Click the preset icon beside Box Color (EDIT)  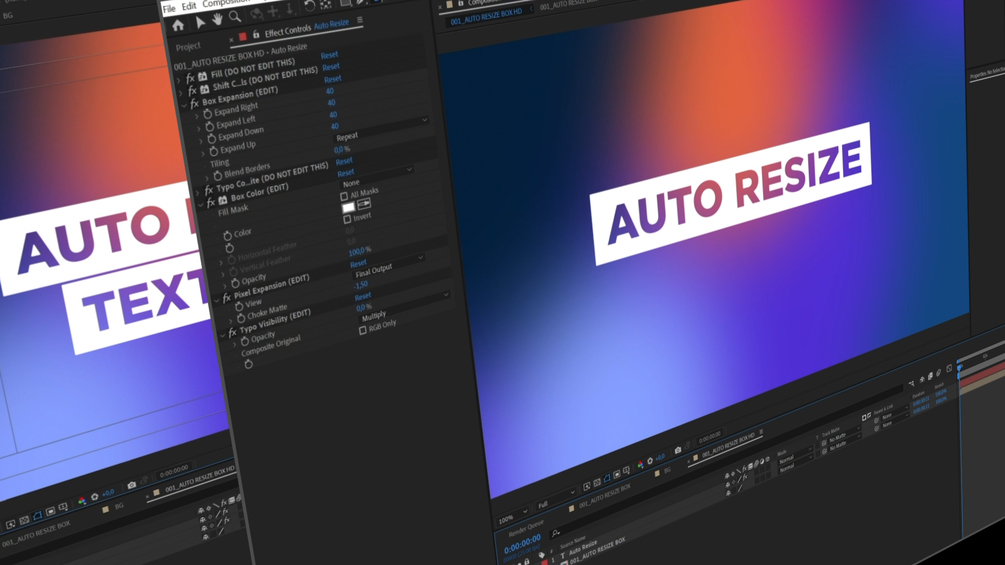222,200
